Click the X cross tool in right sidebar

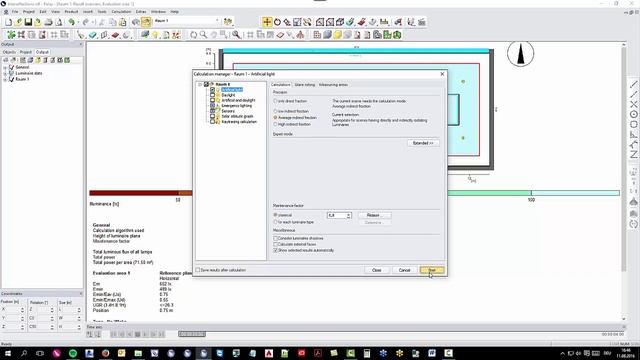point(633,104)
